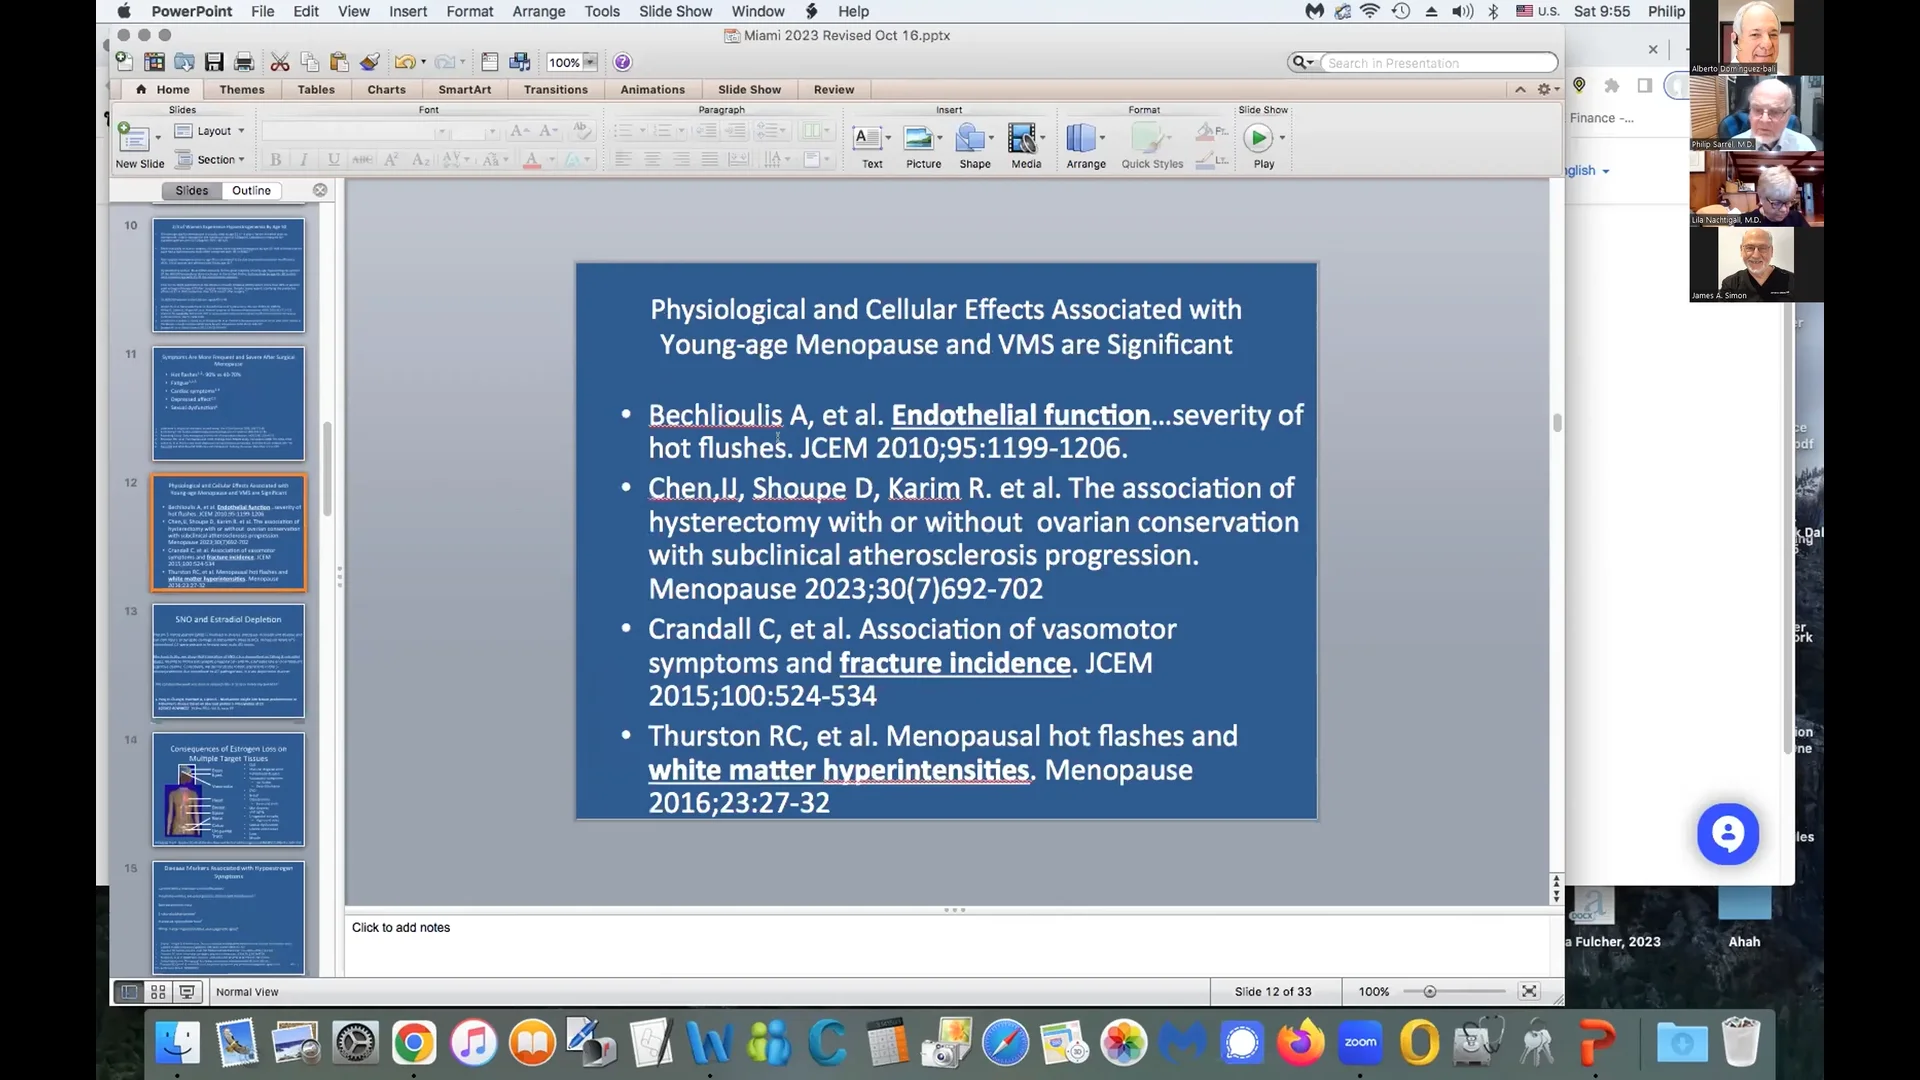
Task: Click in Search in Presentation field
Action: pyautogui.click(x=1438, y=63)
